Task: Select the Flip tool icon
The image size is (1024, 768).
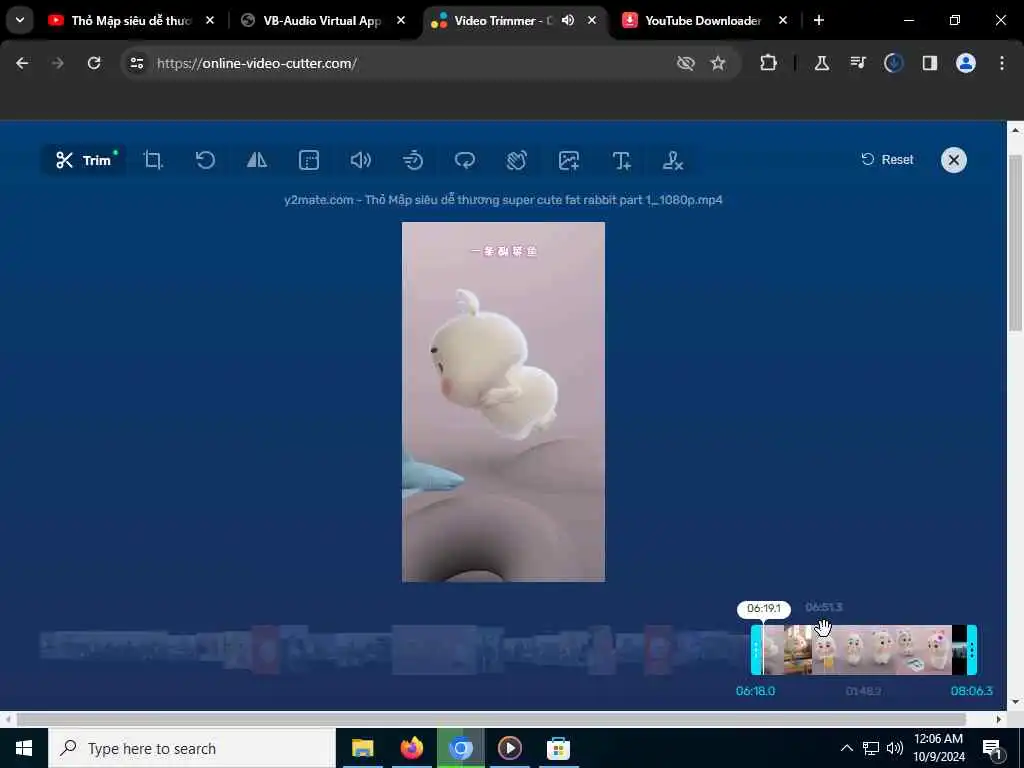Action: (257, 160)
